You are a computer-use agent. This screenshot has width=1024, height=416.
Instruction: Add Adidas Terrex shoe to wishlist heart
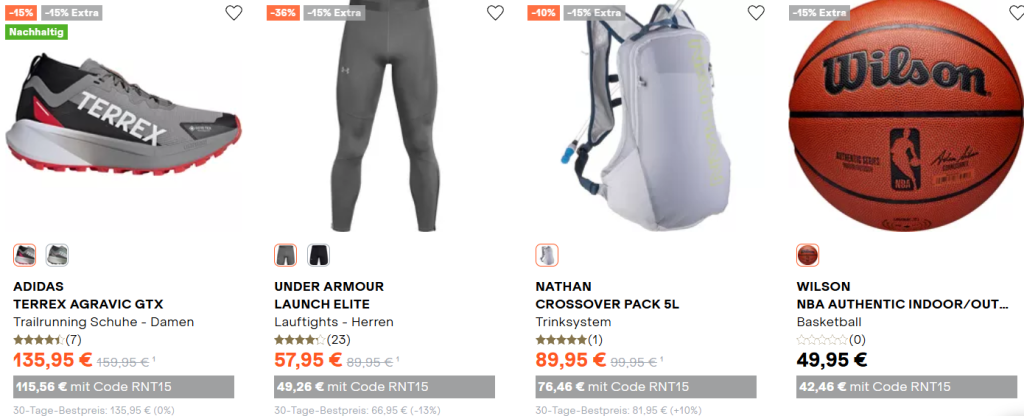tap(234, 12)
